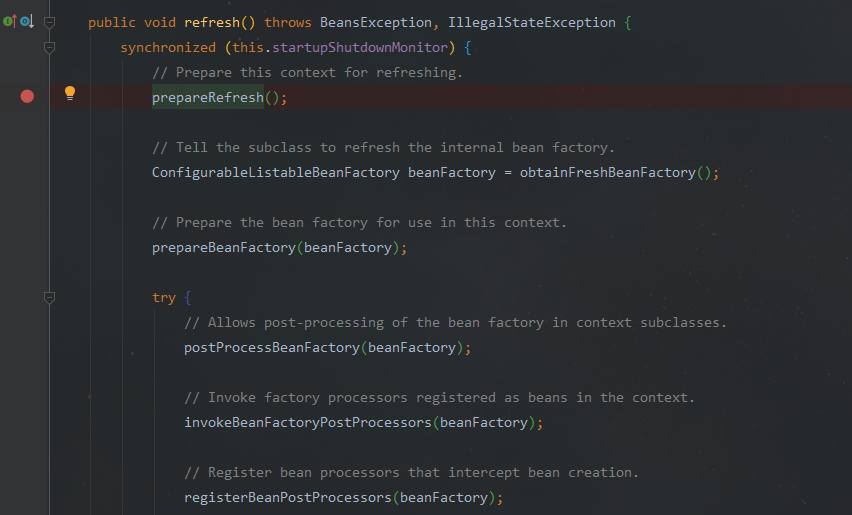Screen dimensions: 852x515
Task: Open the yellow lightbulb quick-fix icon
Action: 70,93
